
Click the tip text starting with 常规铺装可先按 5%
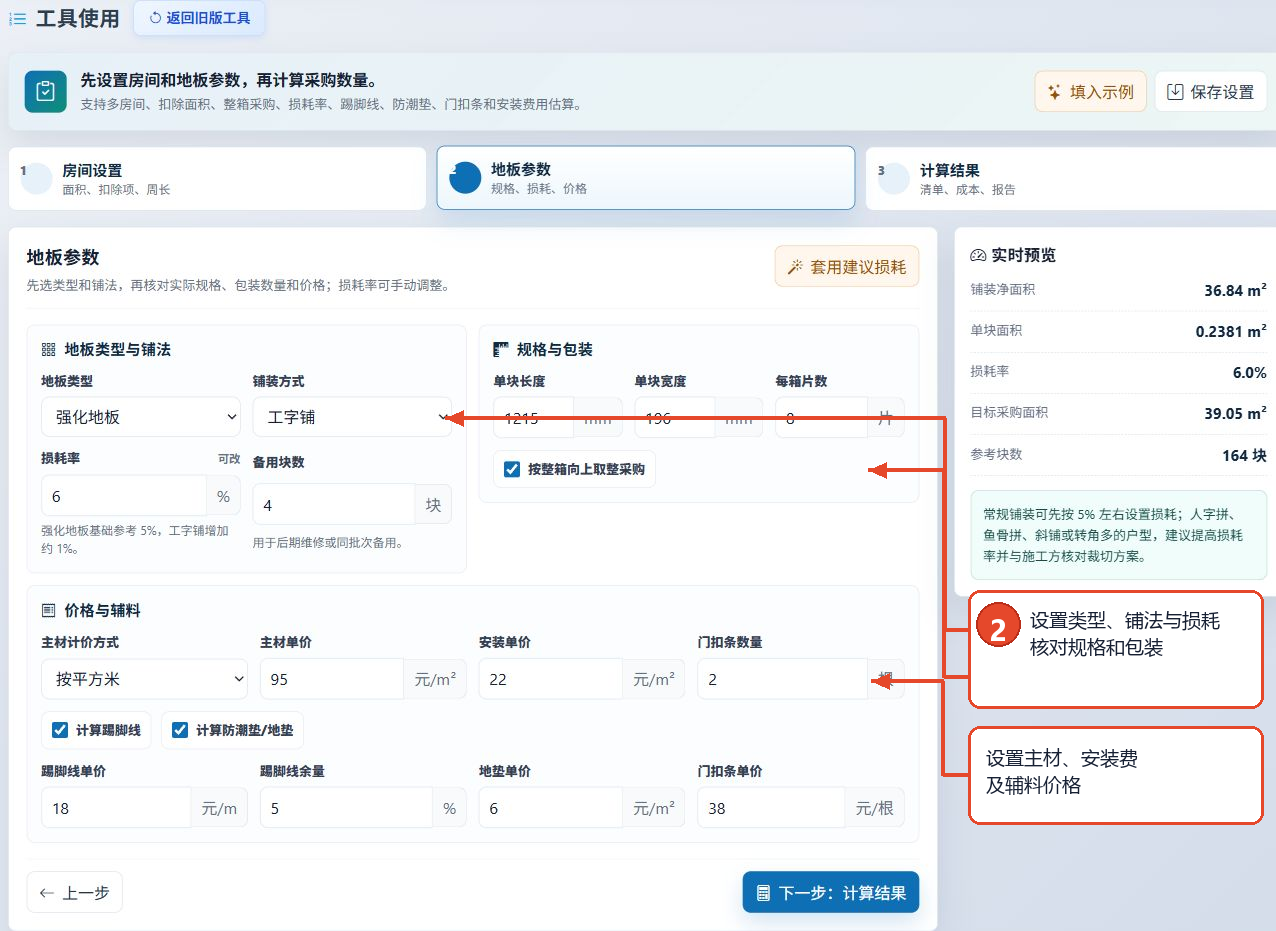[x=1113, y=535]
